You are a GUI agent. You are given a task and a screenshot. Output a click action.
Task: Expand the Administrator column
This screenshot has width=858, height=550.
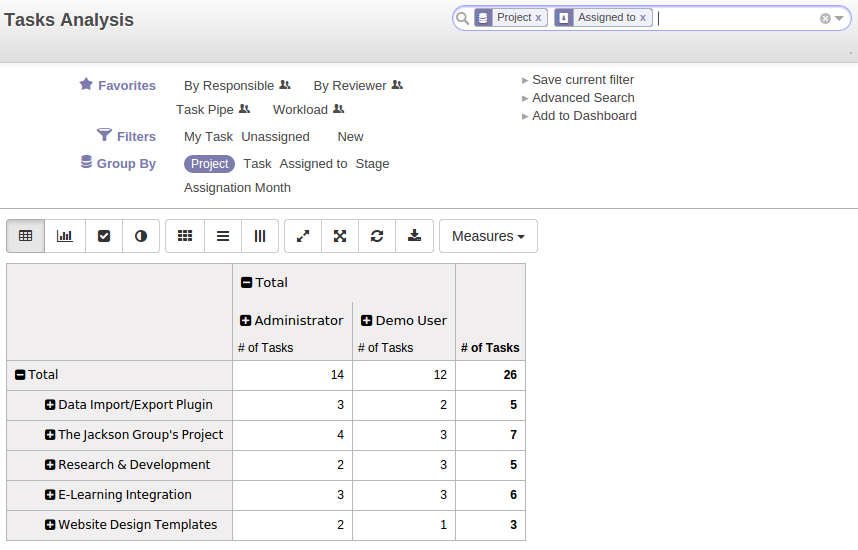coord(245,321)
